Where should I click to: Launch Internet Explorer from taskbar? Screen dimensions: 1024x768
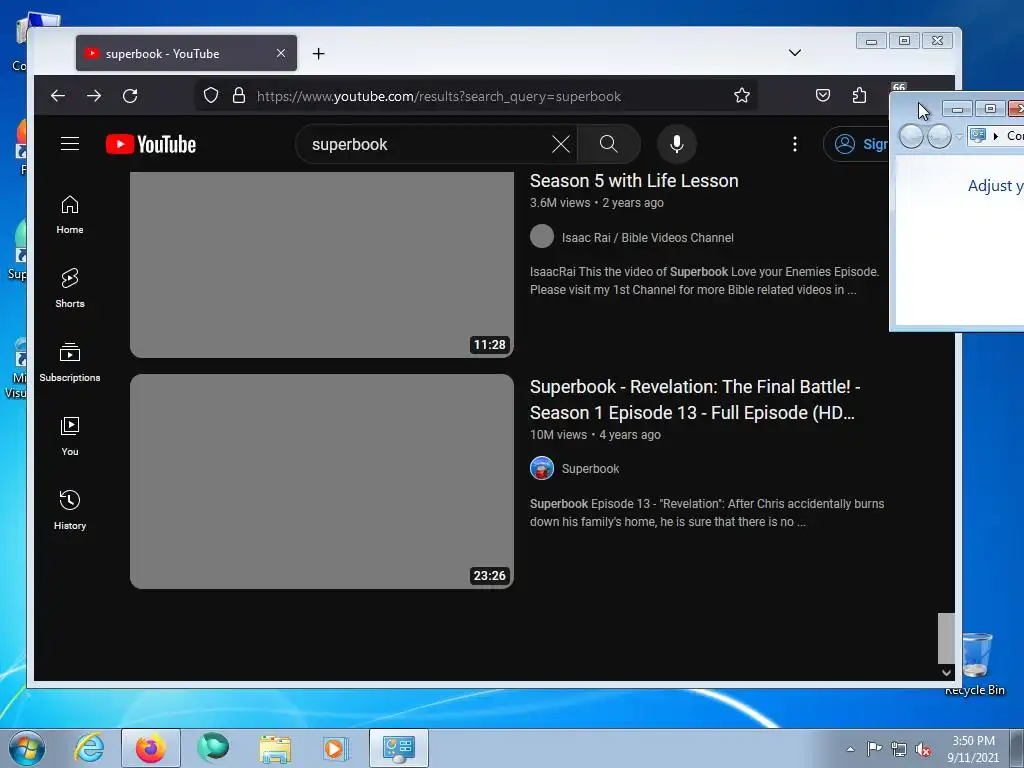coord(89,748)
